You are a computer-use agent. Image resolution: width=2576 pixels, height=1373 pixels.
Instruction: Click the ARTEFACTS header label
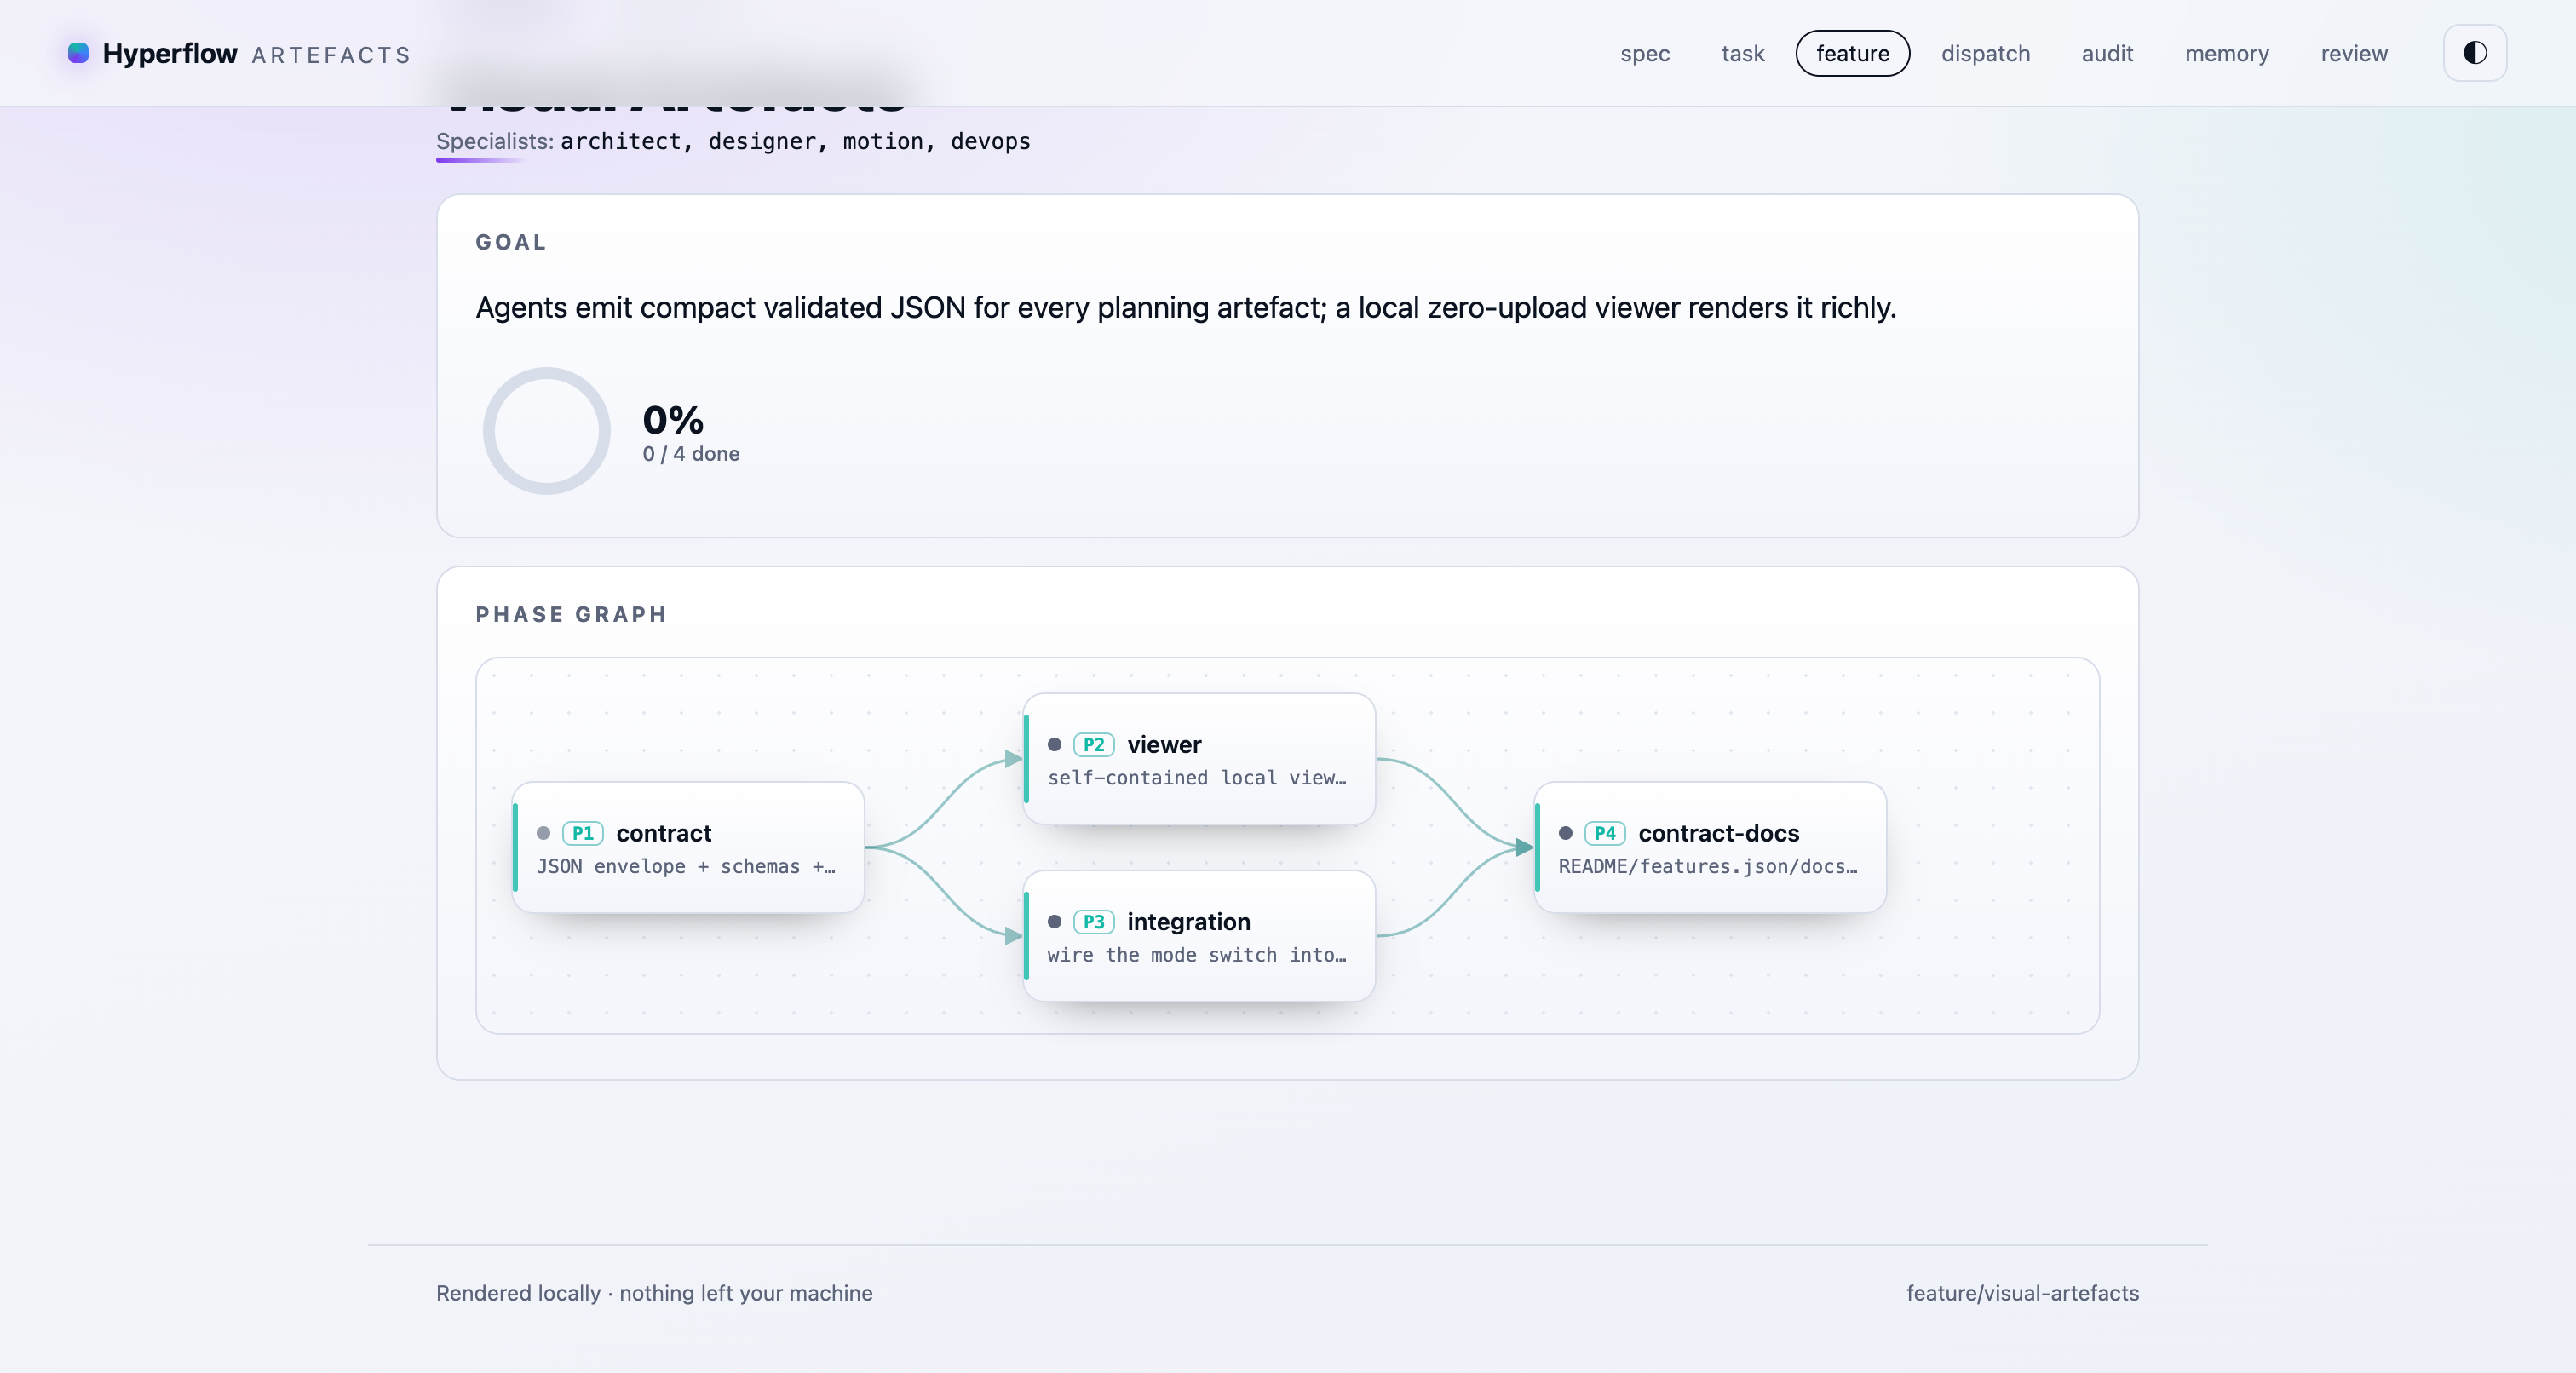(331, 55)
